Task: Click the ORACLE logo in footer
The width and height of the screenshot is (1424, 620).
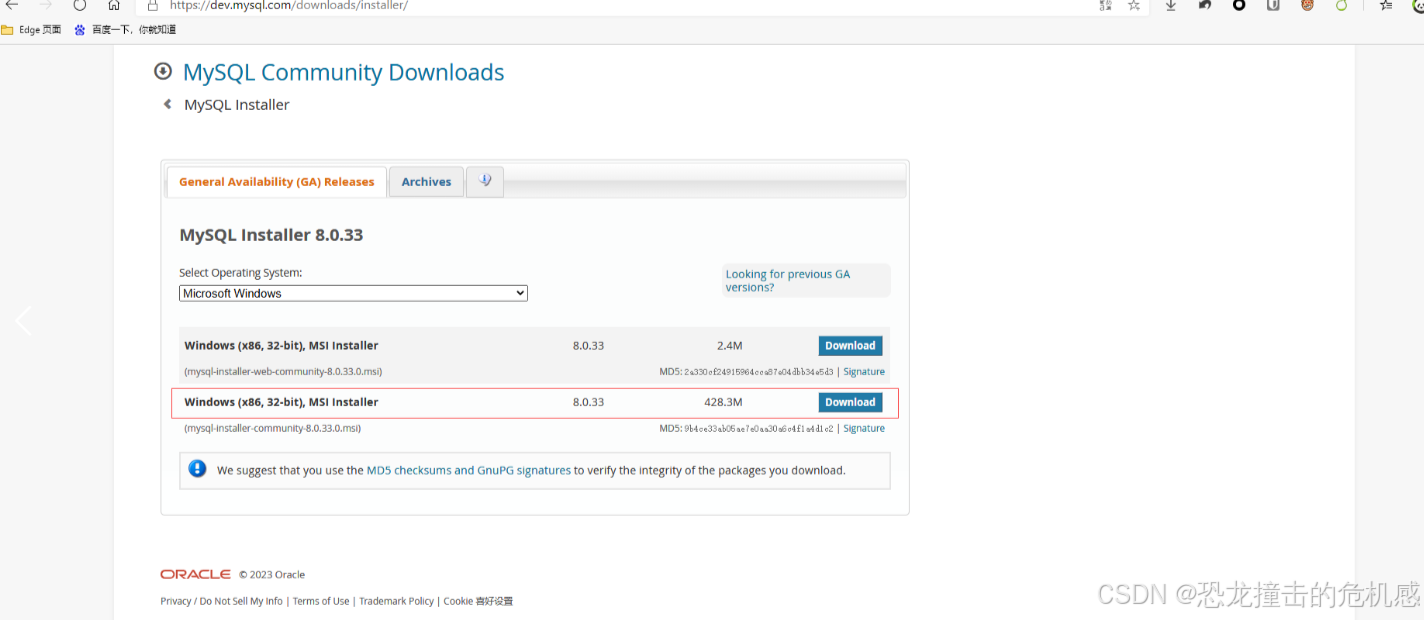Action: pos(196,574)
